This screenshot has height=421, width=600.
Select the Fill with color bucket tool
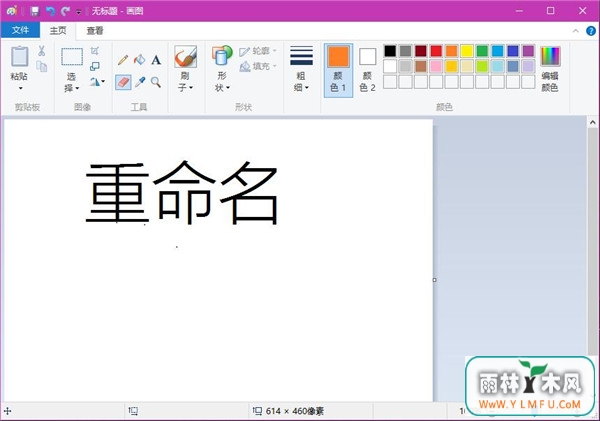click(140, 60)
